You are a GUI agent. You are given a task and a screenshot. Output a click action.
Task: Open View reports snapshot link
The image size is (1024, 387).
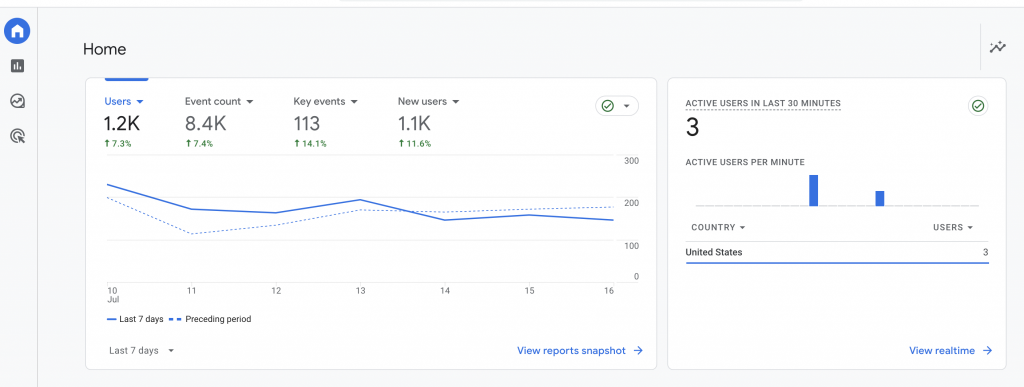580,350
